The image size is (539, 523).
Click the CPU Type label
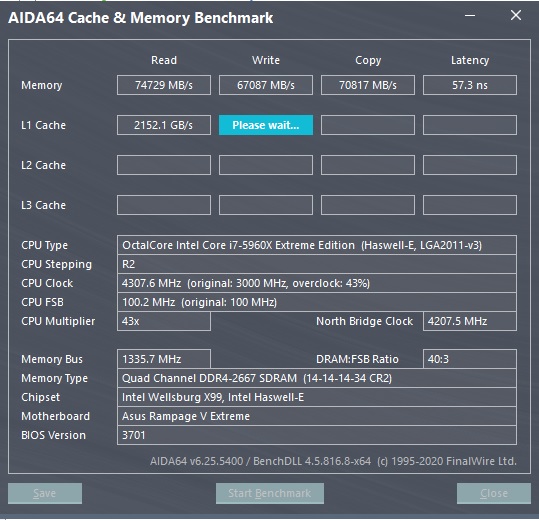tap(44, 246)
